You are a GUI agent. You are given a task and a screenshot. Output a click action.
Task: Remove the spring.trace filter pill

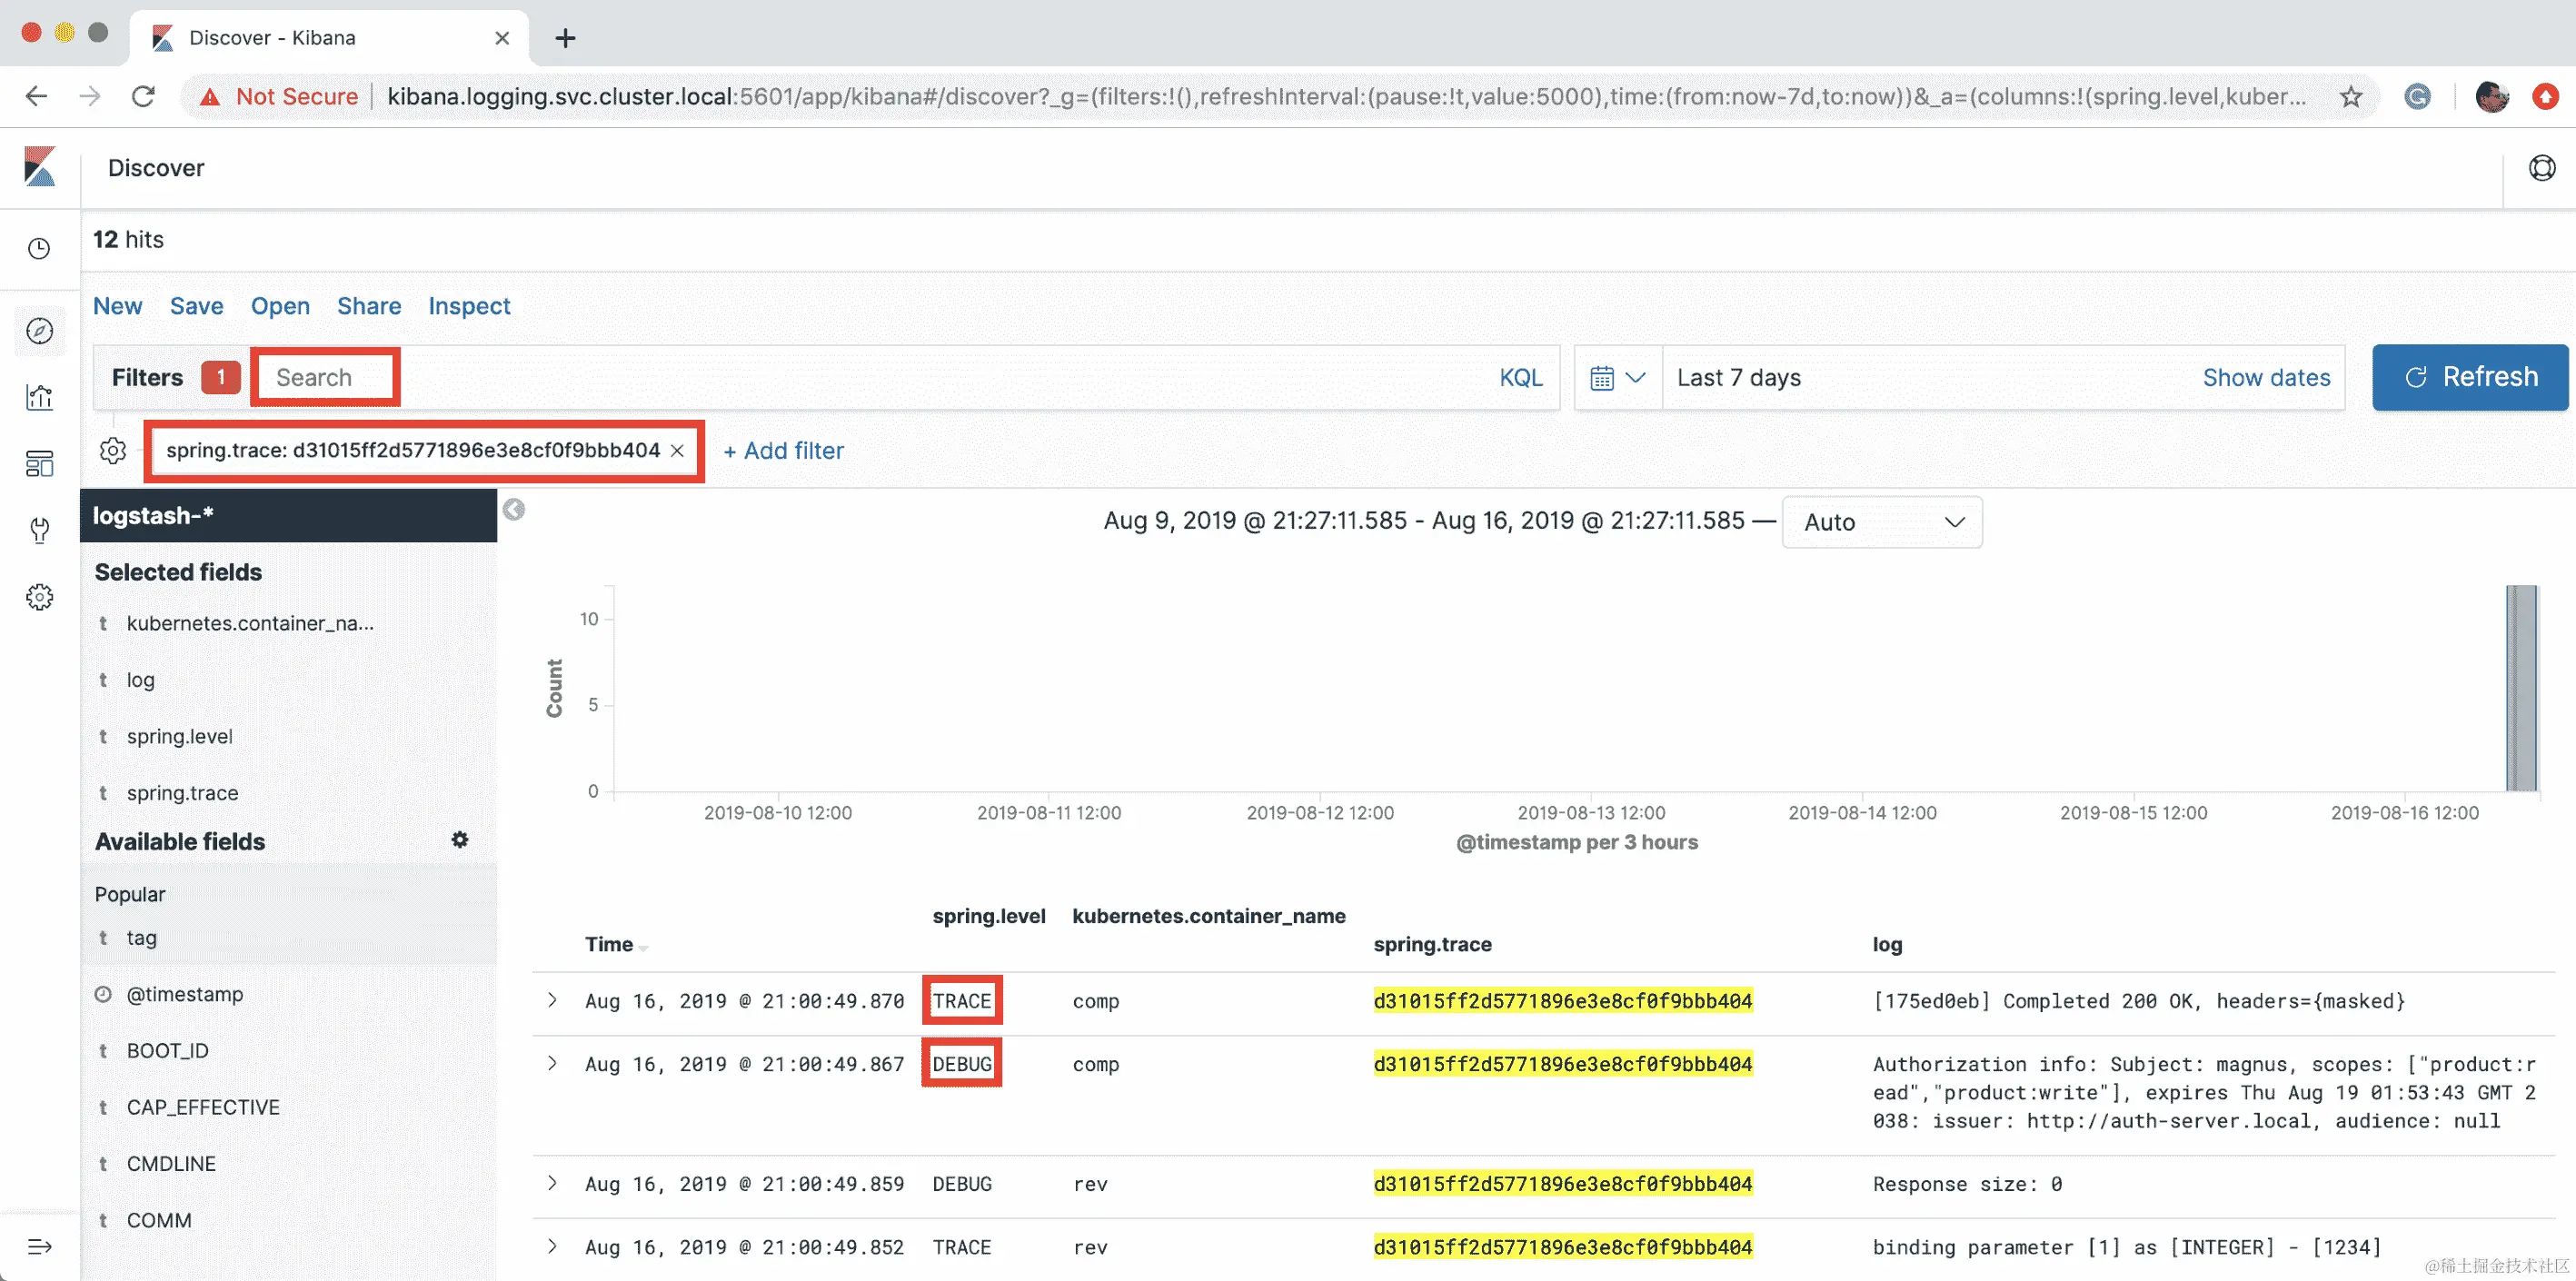click(678, 451)
